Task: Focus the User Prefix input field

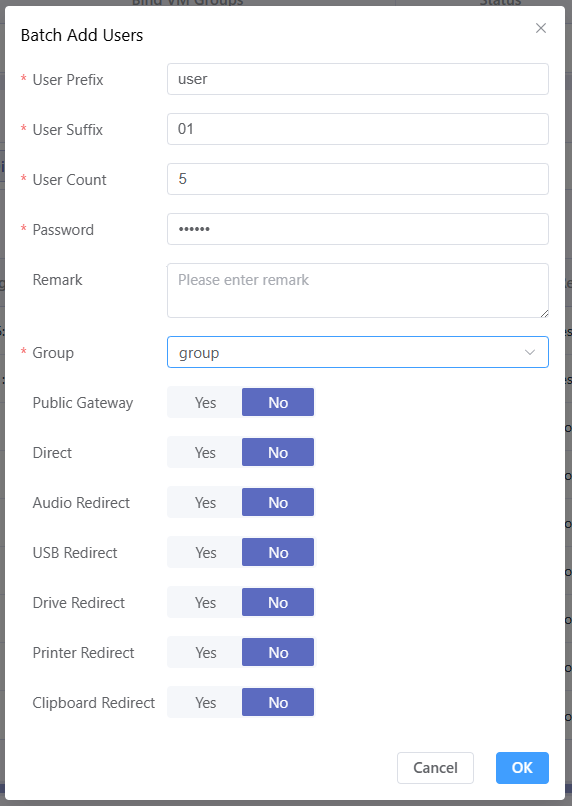Action: [358, 79]
